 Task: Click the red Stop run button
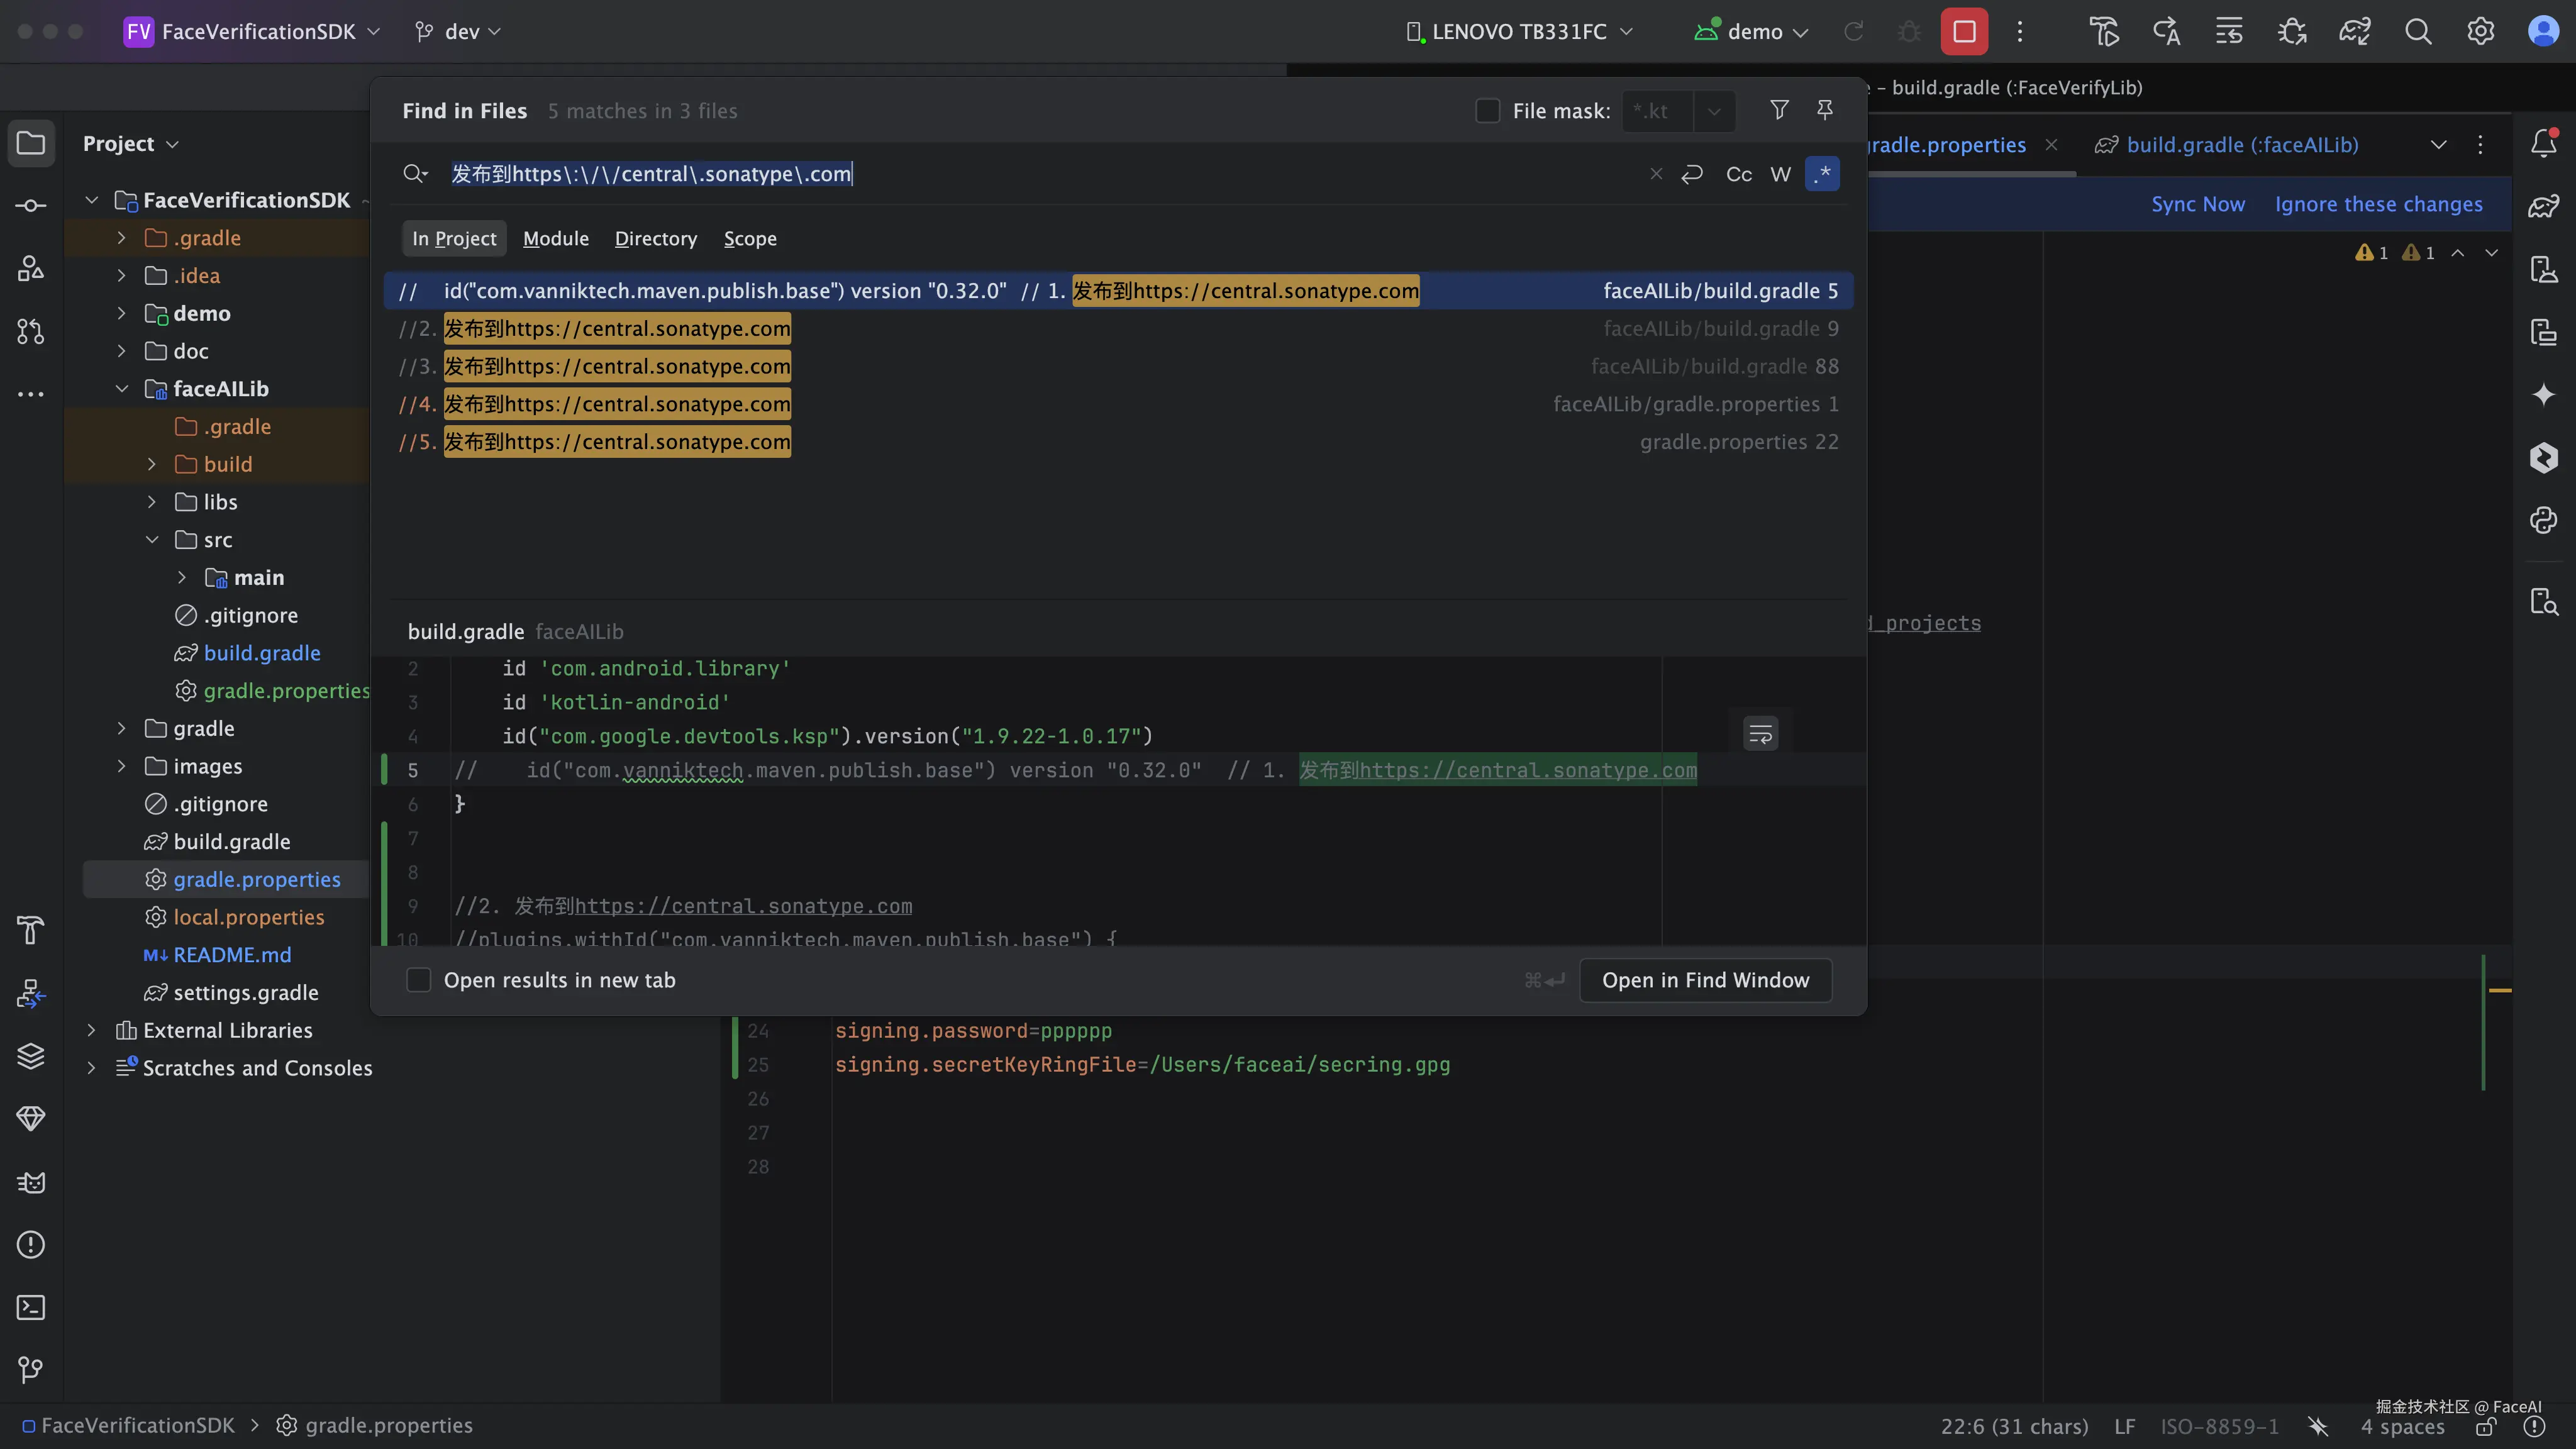(1964, 32)
